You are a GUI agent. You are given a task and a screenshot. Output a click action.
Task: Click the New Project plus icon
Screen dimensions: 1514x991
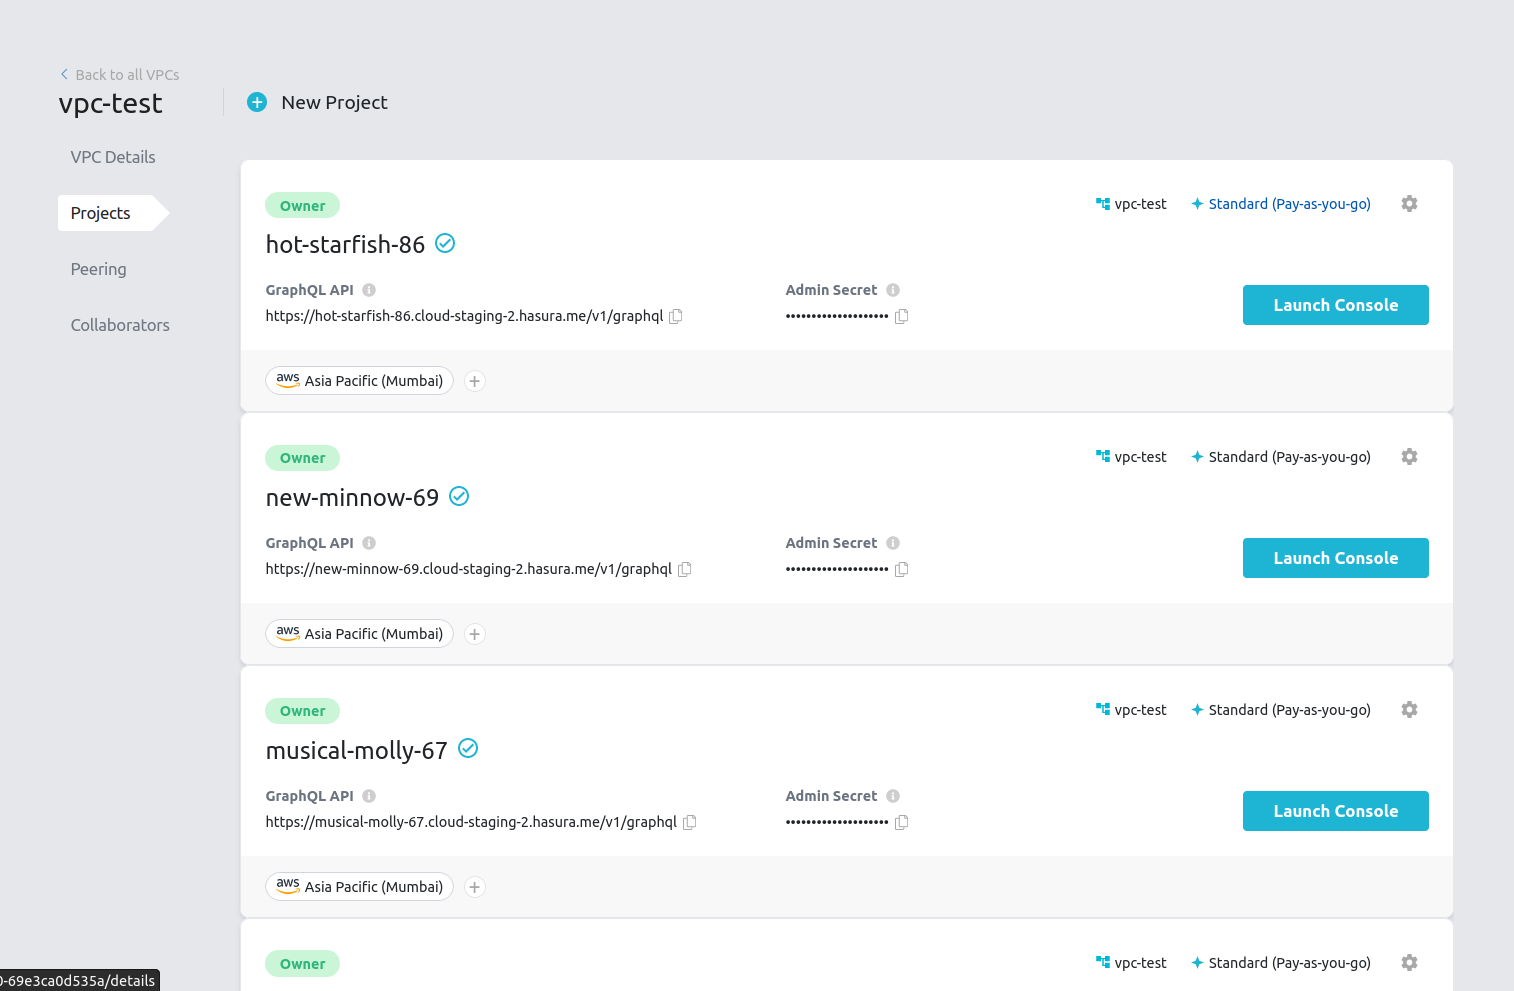(x=257, y=102)
